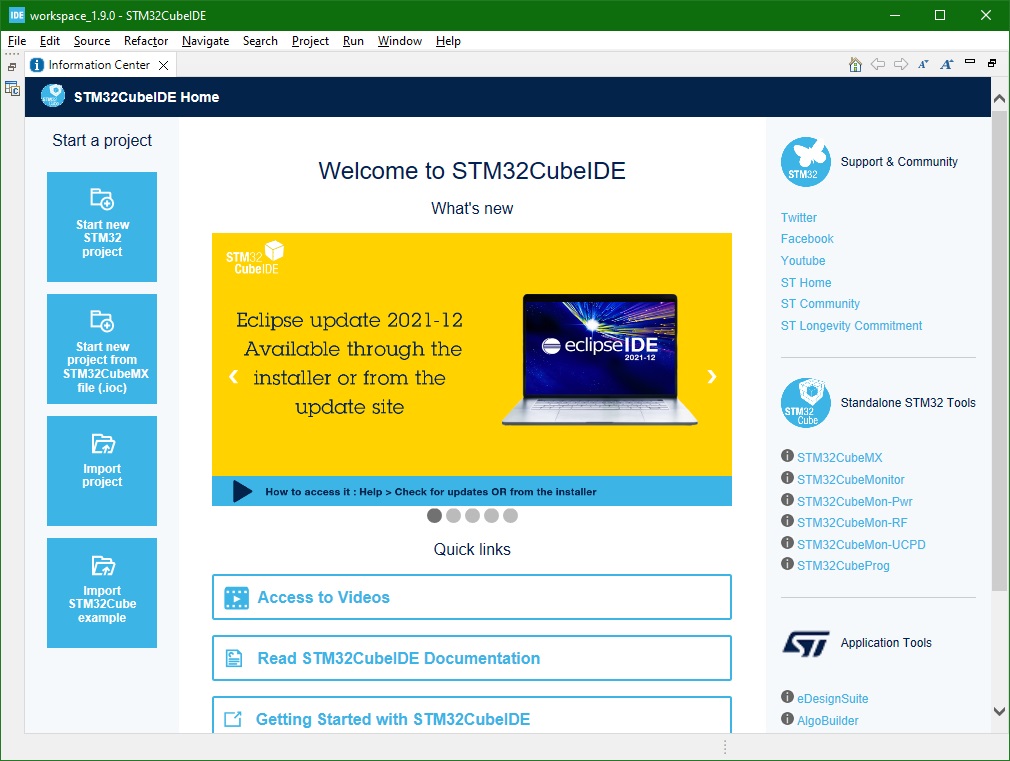Click the Import project tile

tap(102, 470)
